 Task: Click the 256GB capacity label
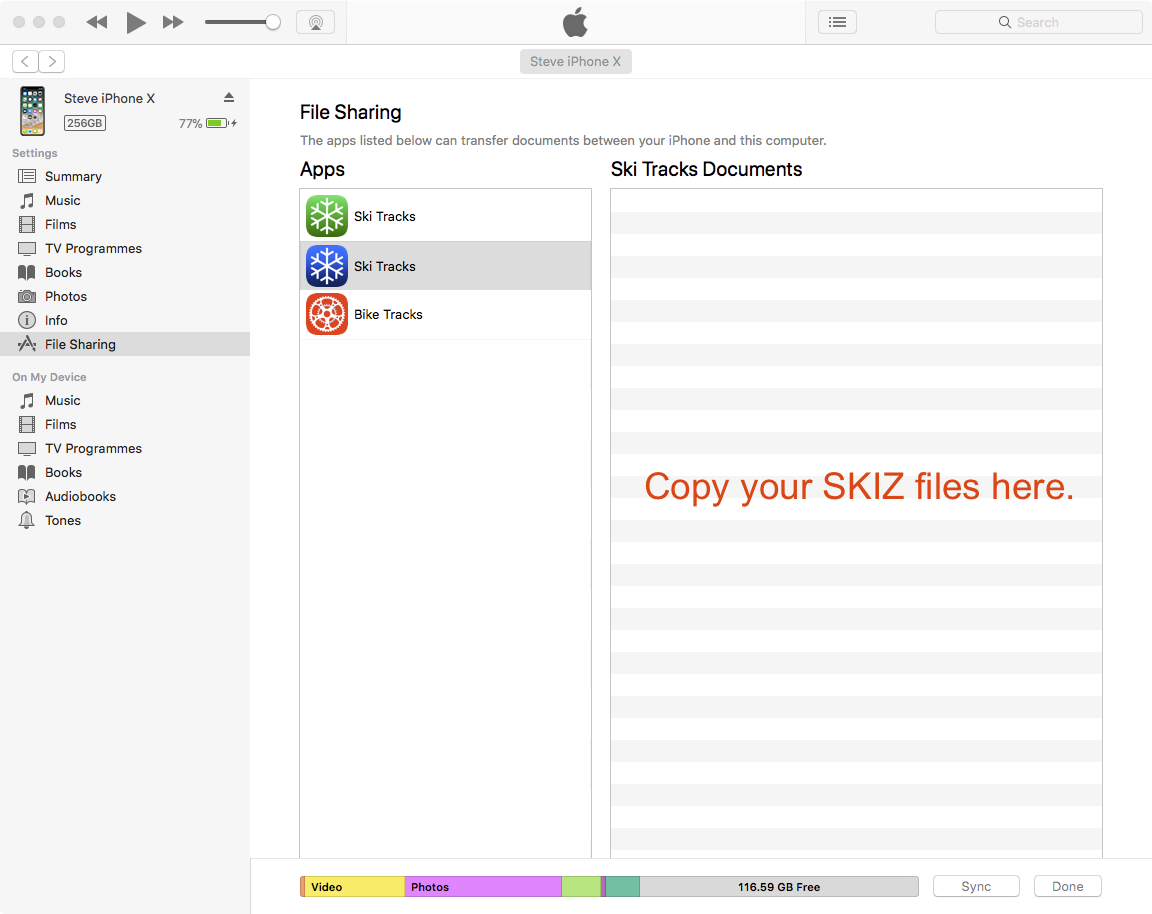click(x=84, y=123)
